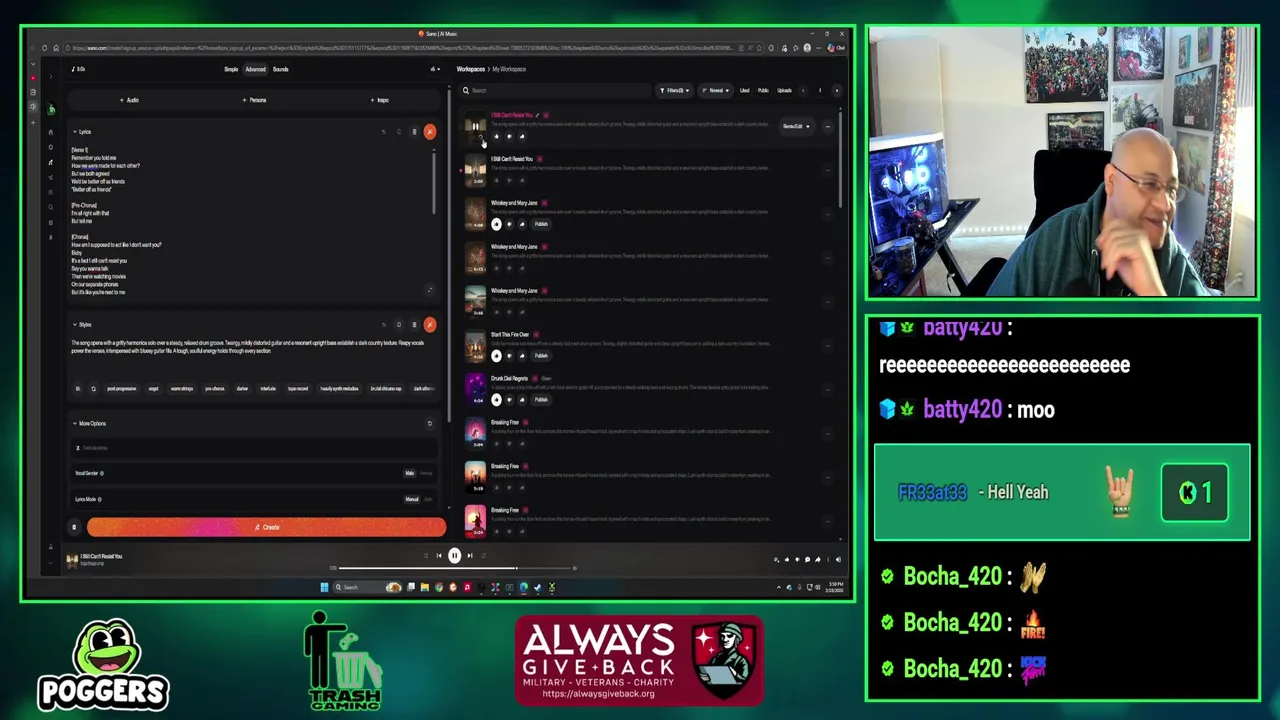Screen dimensions: 1280x720
Task: Click the Lyrics undo arrow icon
Action: tap(383, 132)
